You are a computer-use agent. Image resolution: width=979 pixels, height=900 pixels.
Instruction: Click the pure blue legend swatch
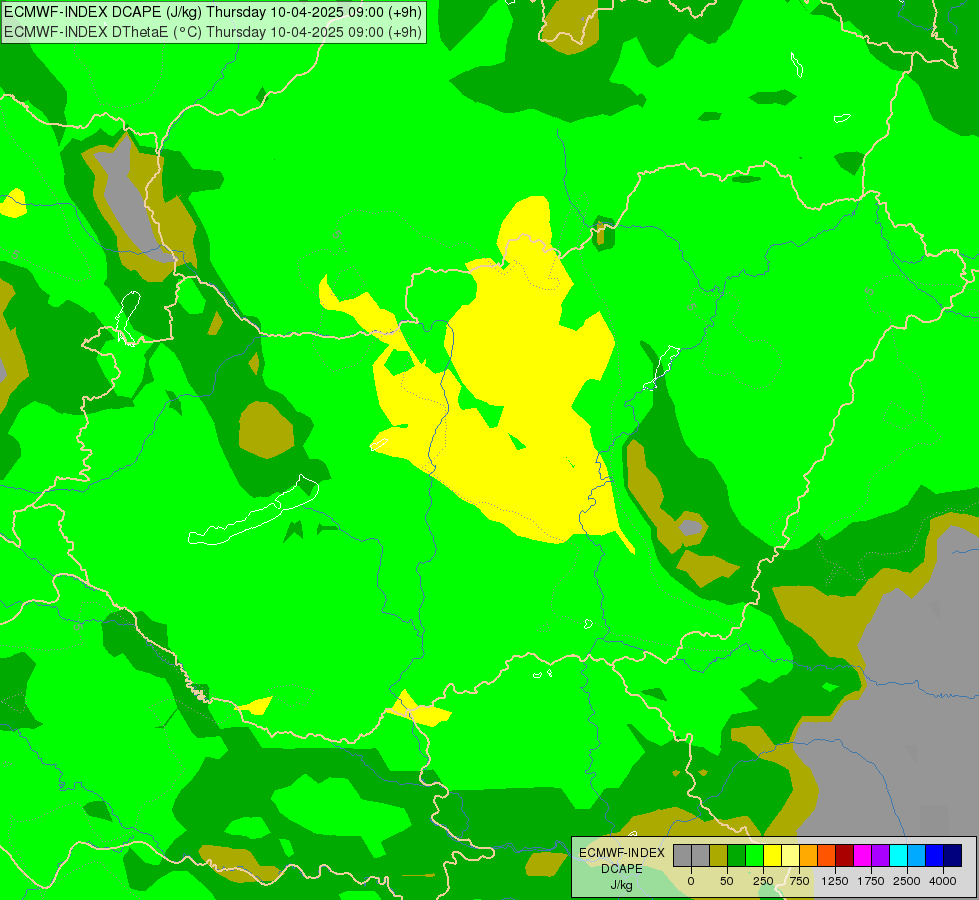(x=935, y=856)
